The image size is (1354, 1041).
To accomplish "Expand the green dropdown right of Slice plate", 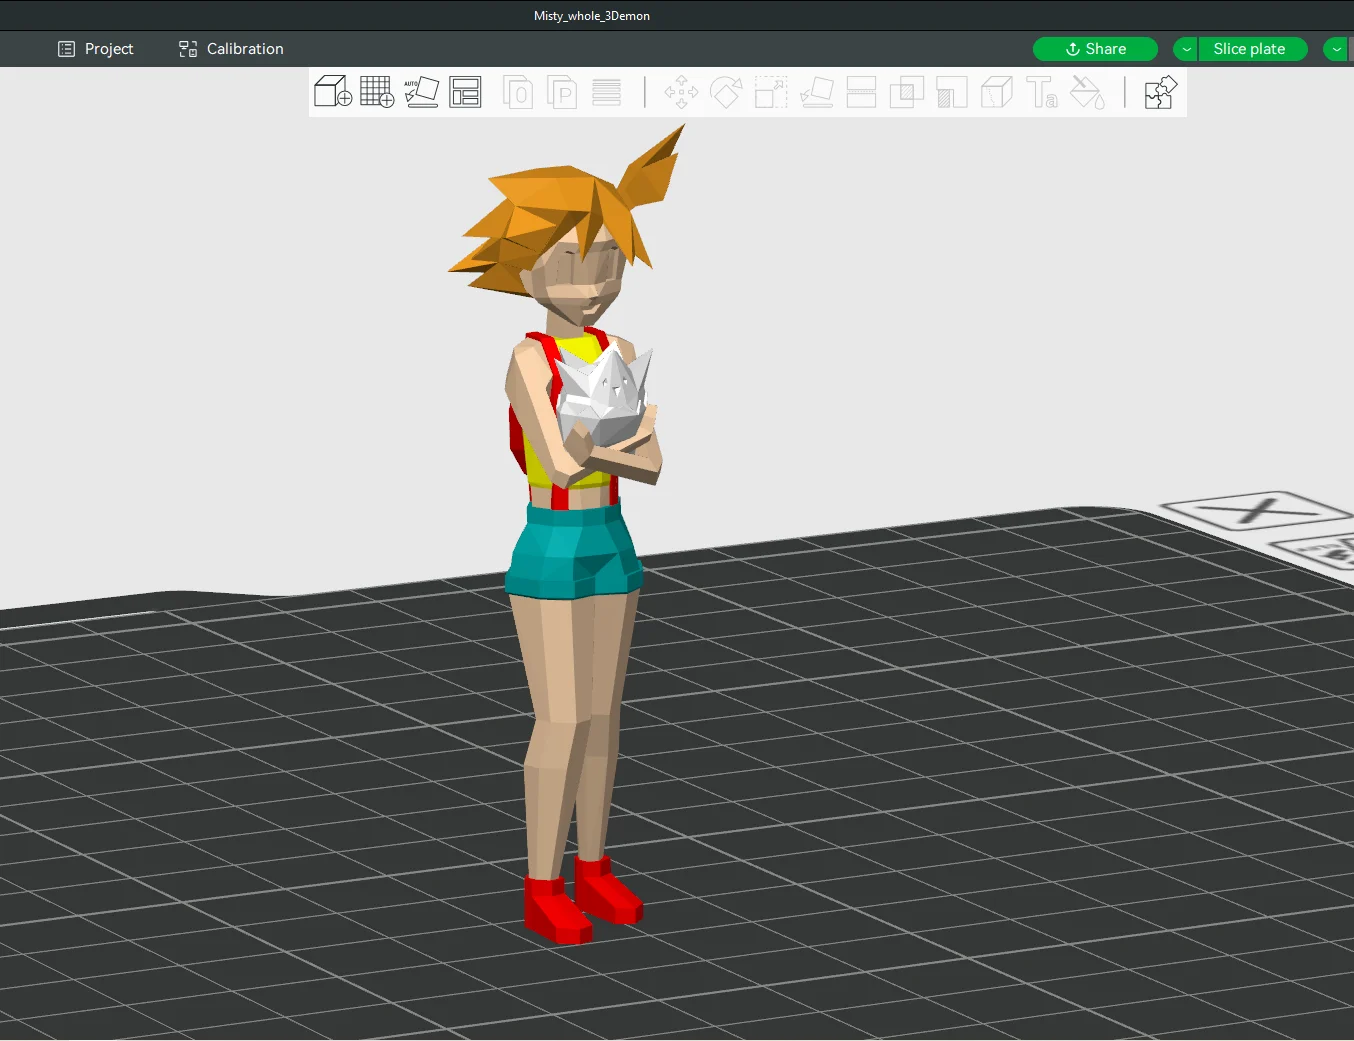I will [1337, 49].
